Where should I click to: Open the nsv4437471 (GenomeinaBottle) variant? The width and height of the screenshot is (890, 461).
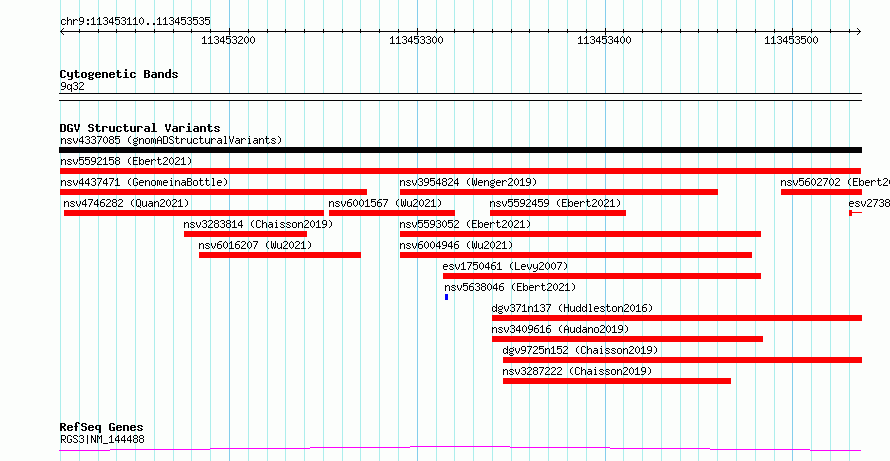tap(144, 182)
